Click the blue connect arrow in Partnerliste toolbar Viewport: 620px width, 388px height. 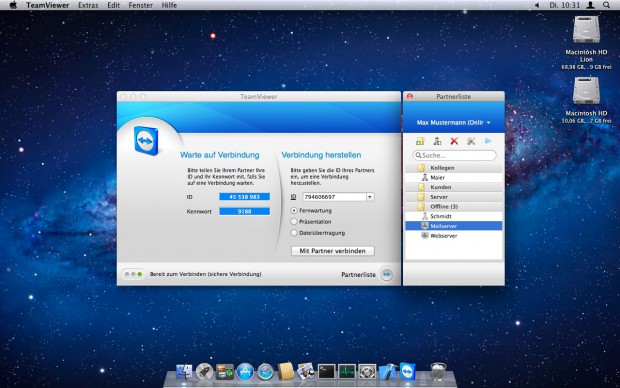coord(488,141)
